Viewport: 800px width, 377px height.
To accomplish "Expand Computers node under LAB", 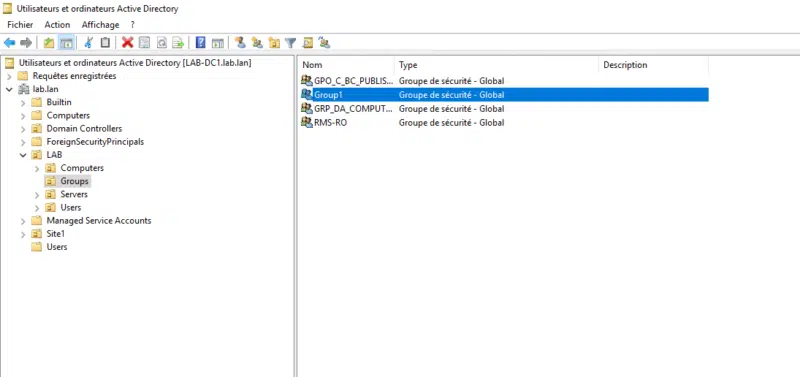I will pos(37,168).
